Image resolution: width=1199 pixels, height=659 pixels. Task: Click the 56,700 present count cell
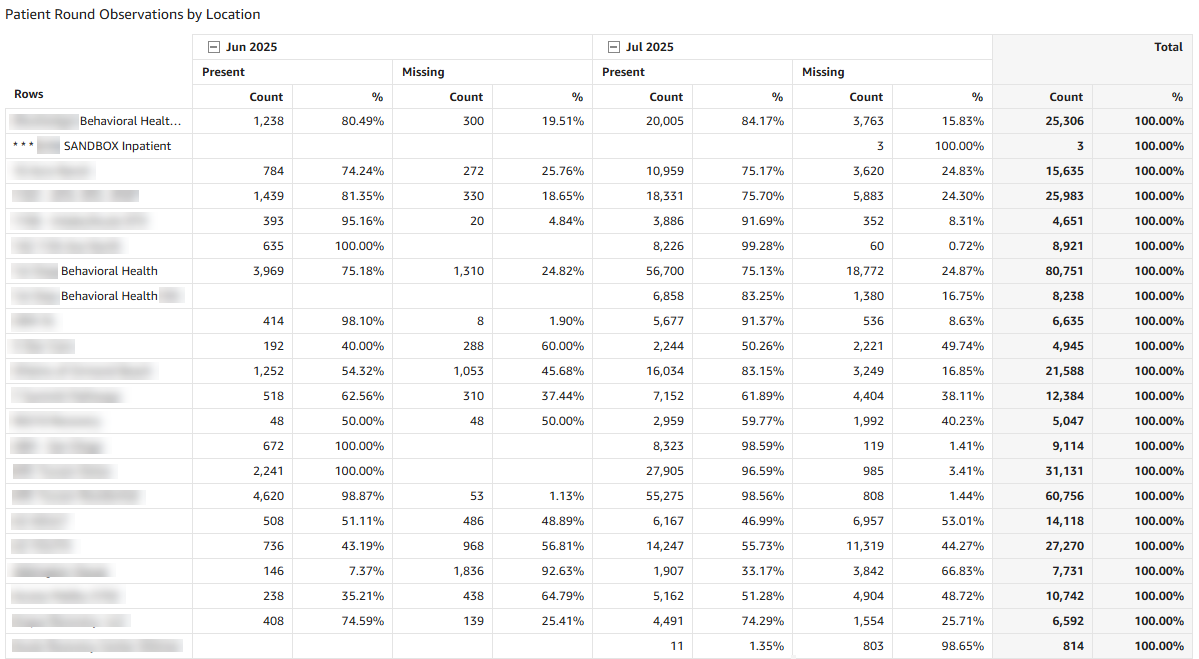pyautogui.click(x=664, y=271)
